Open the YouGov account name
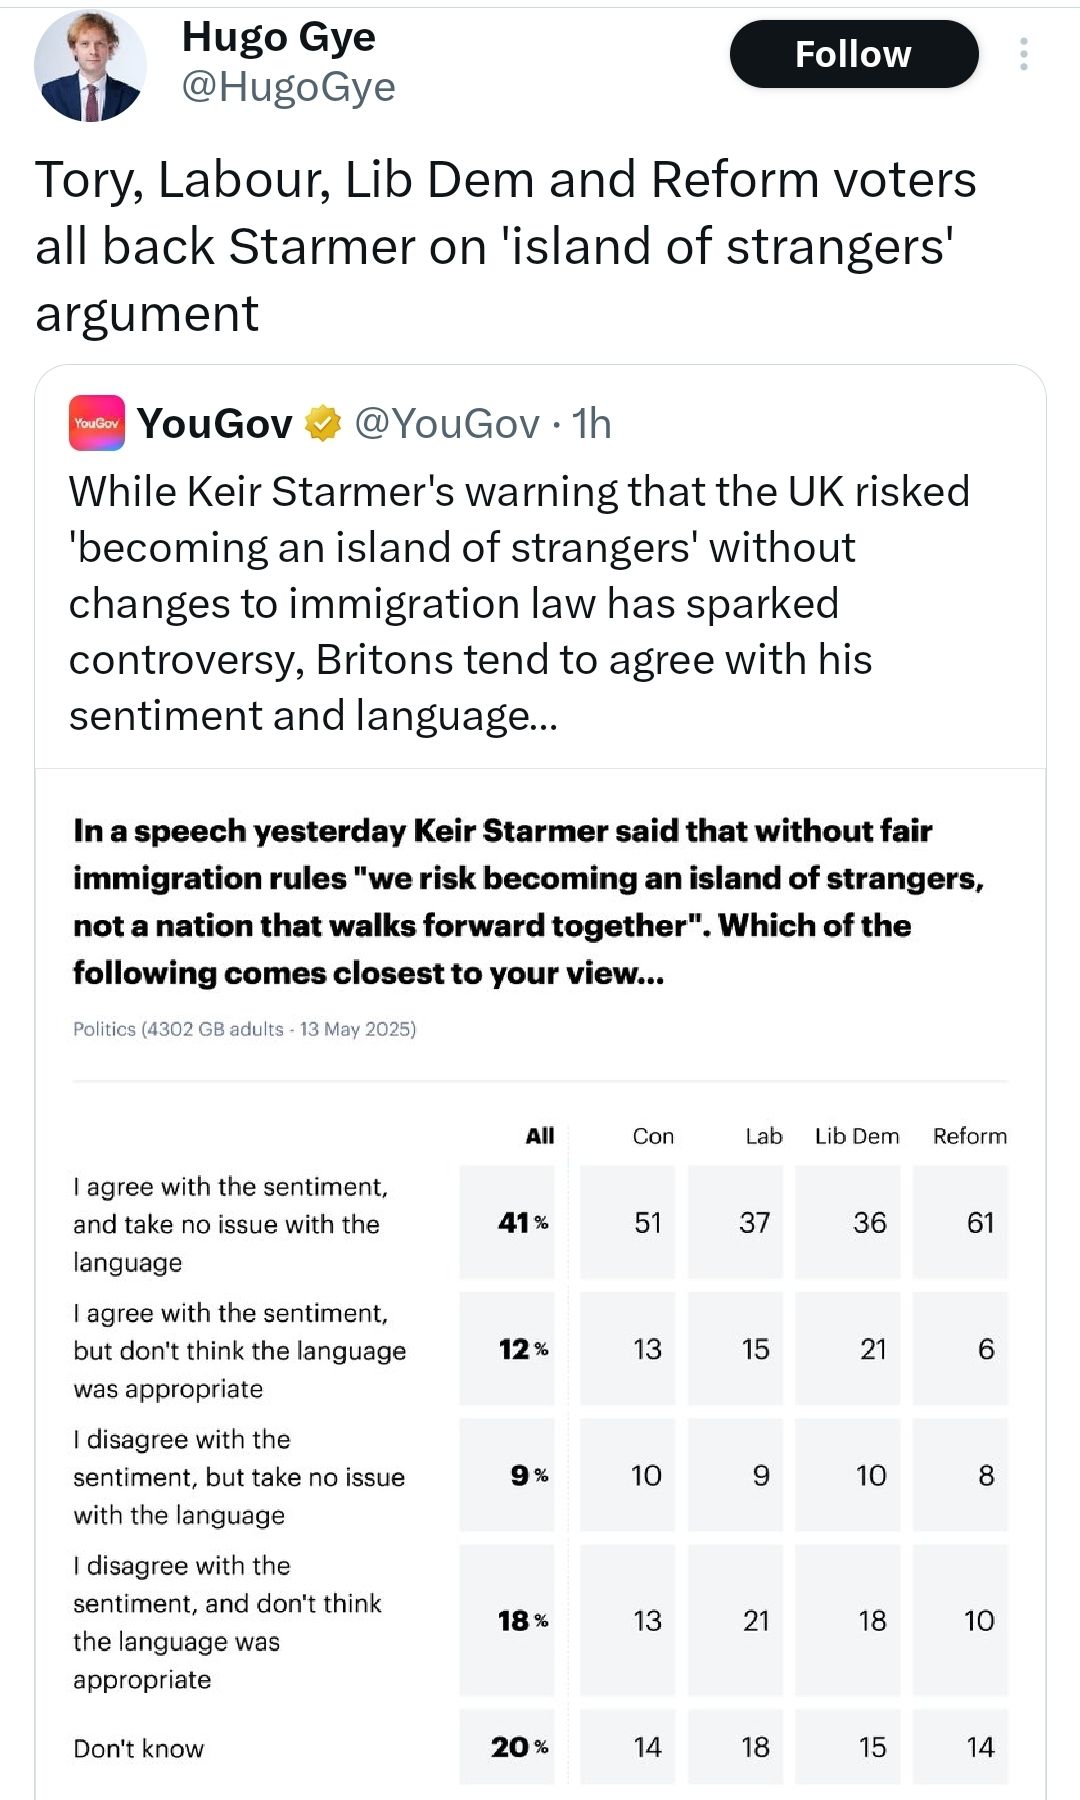Viewport: 1080px width, 1800px height. tap(215, 424)
